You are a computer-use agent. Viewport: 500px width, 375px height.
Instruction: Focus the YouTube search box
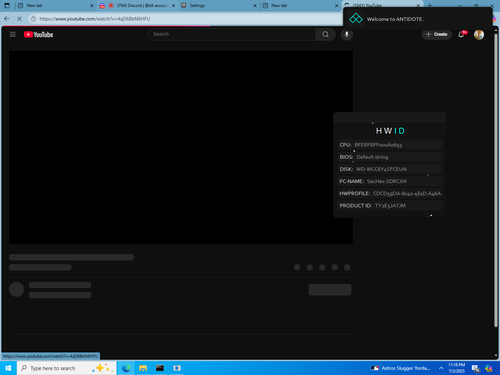tap(232, 34)
